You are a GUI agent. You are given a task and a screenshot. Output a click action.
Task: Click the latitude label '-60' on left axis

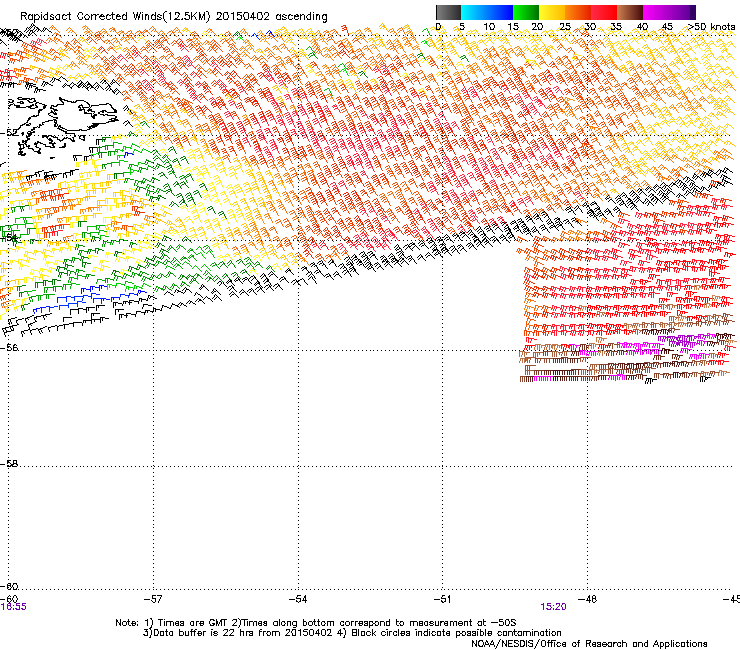[x=8, y=586]
